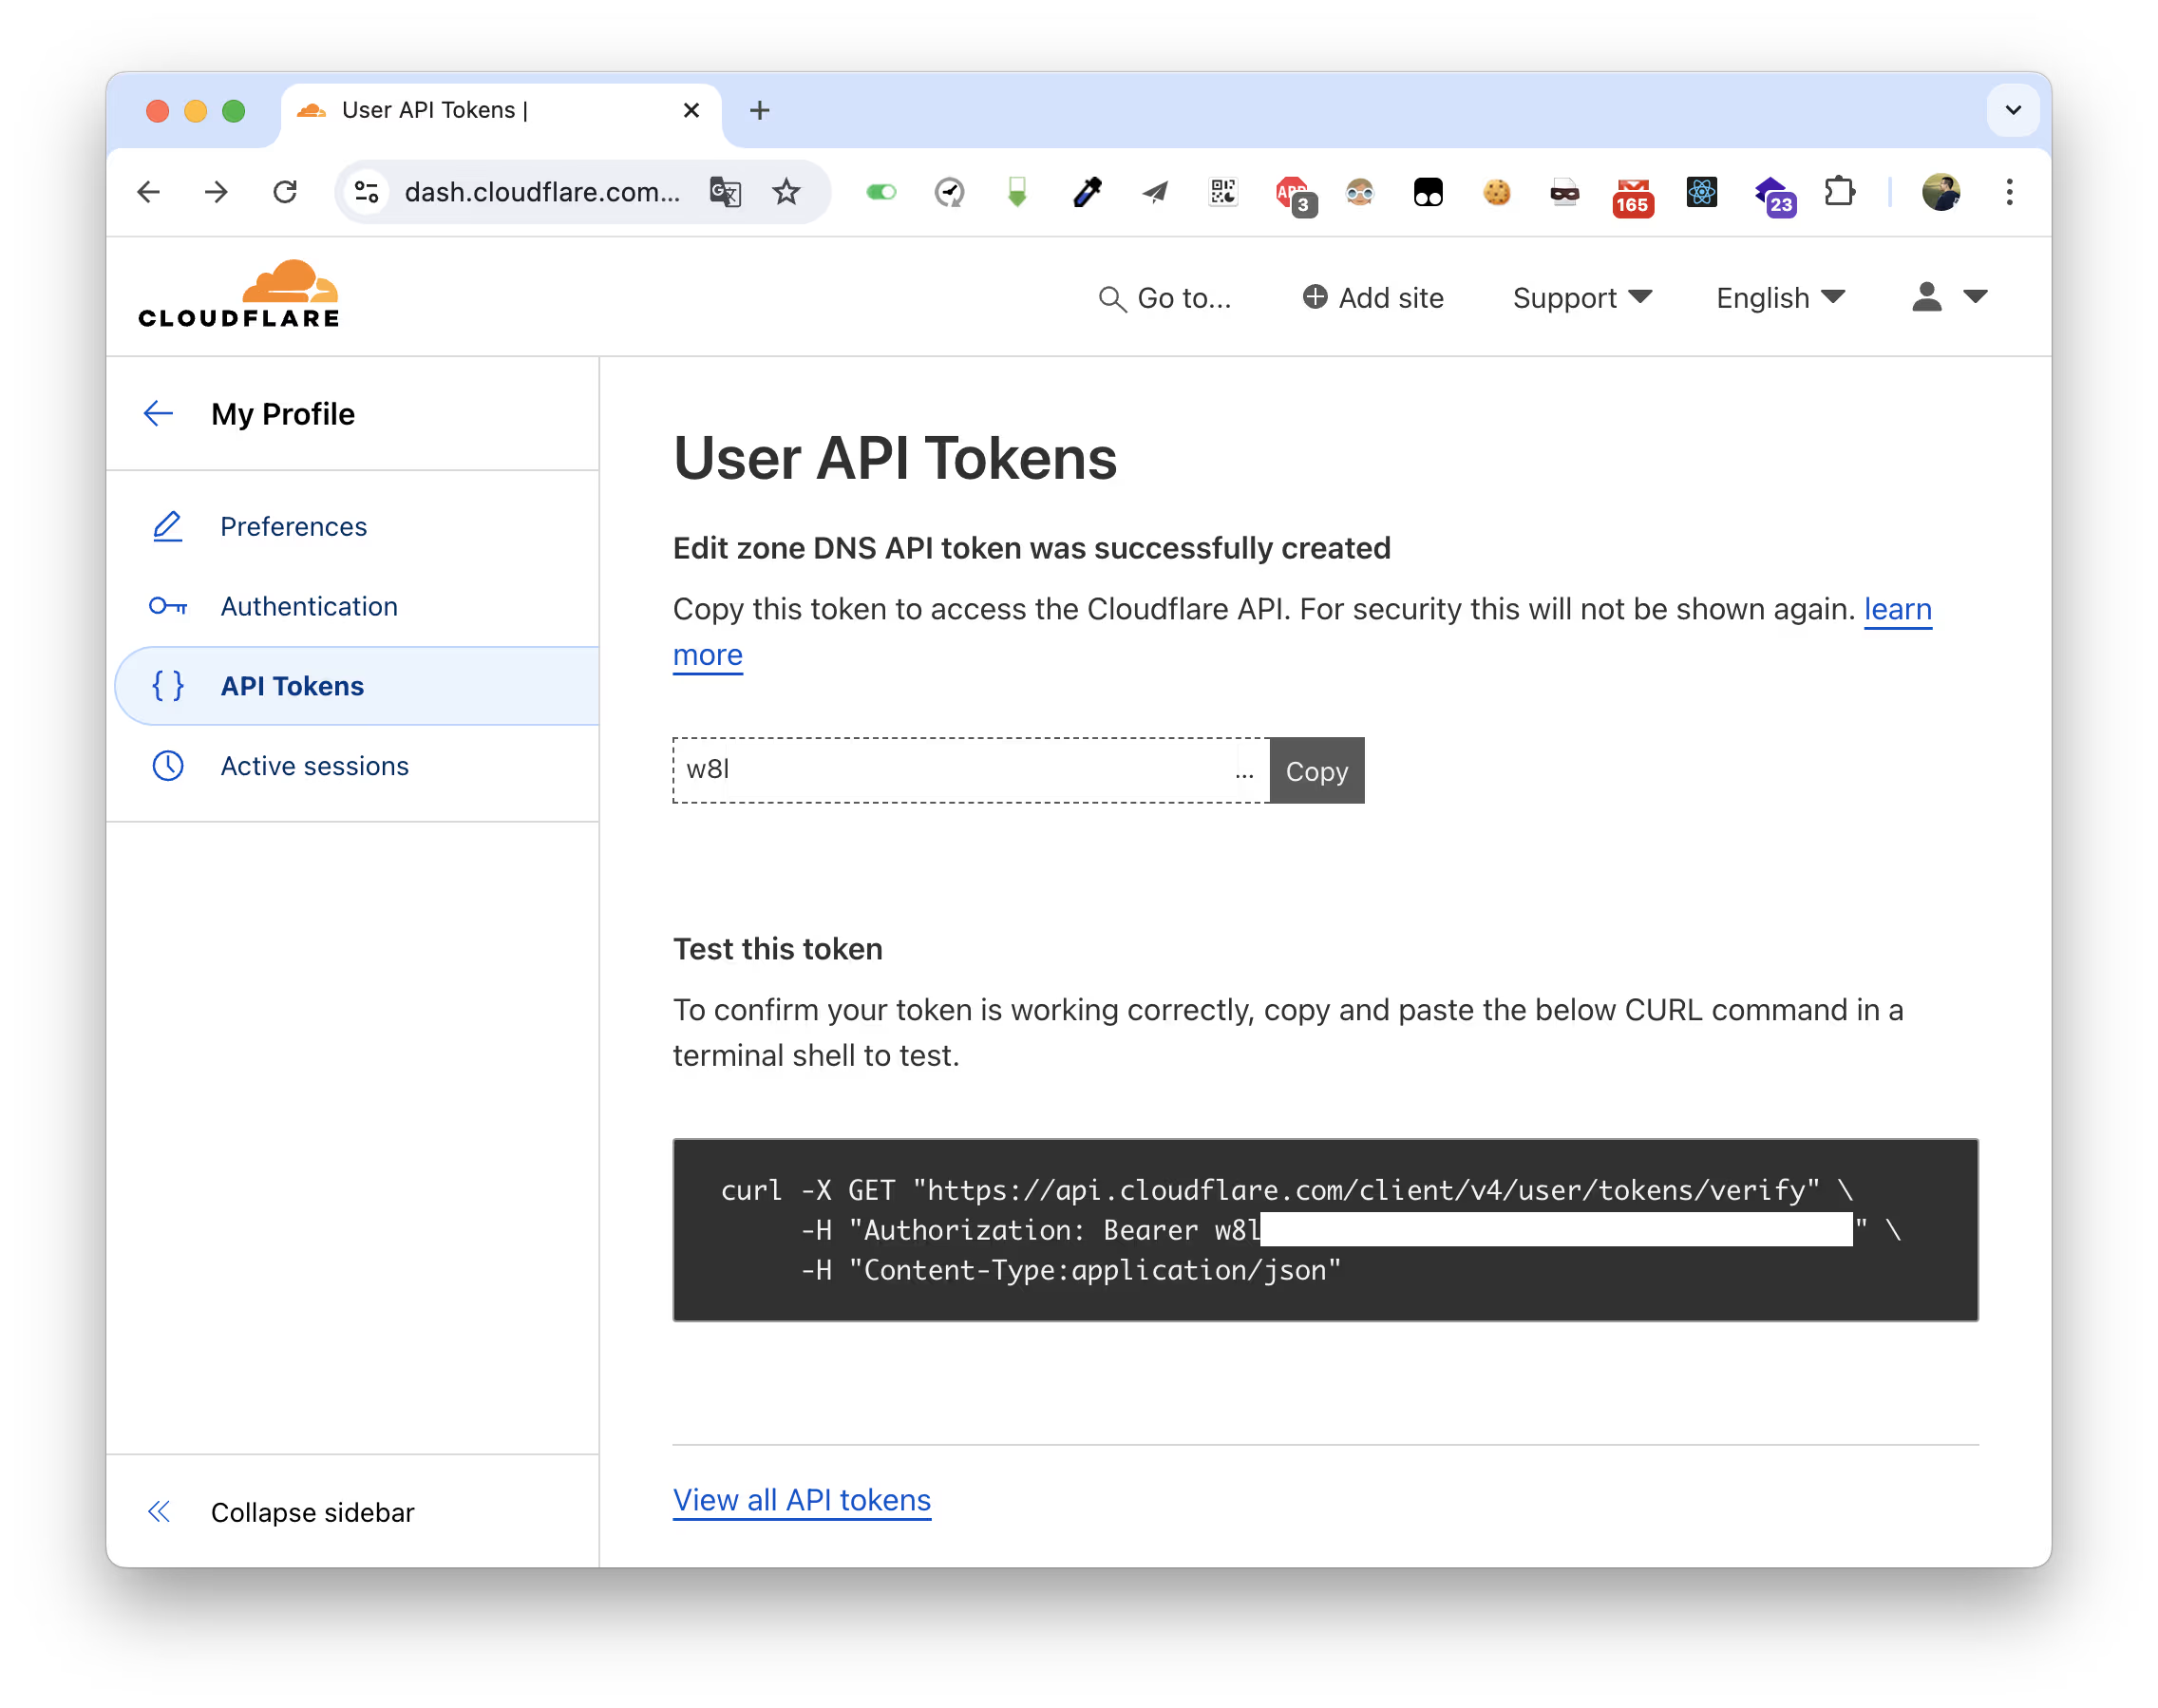Open the cookie extension icon
Screen dimensions: 2158x1708
click(1497, 191)
